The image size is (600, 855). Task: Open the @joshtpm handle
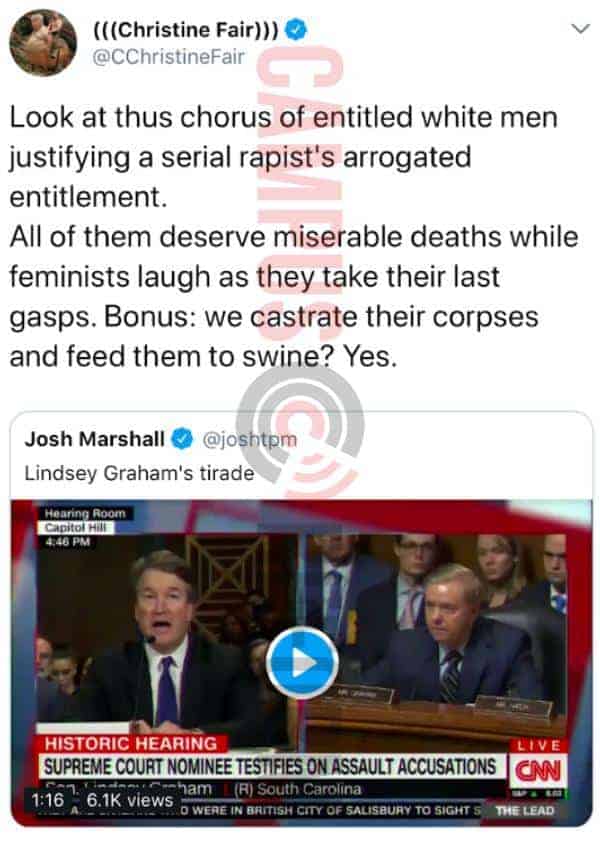250,439
